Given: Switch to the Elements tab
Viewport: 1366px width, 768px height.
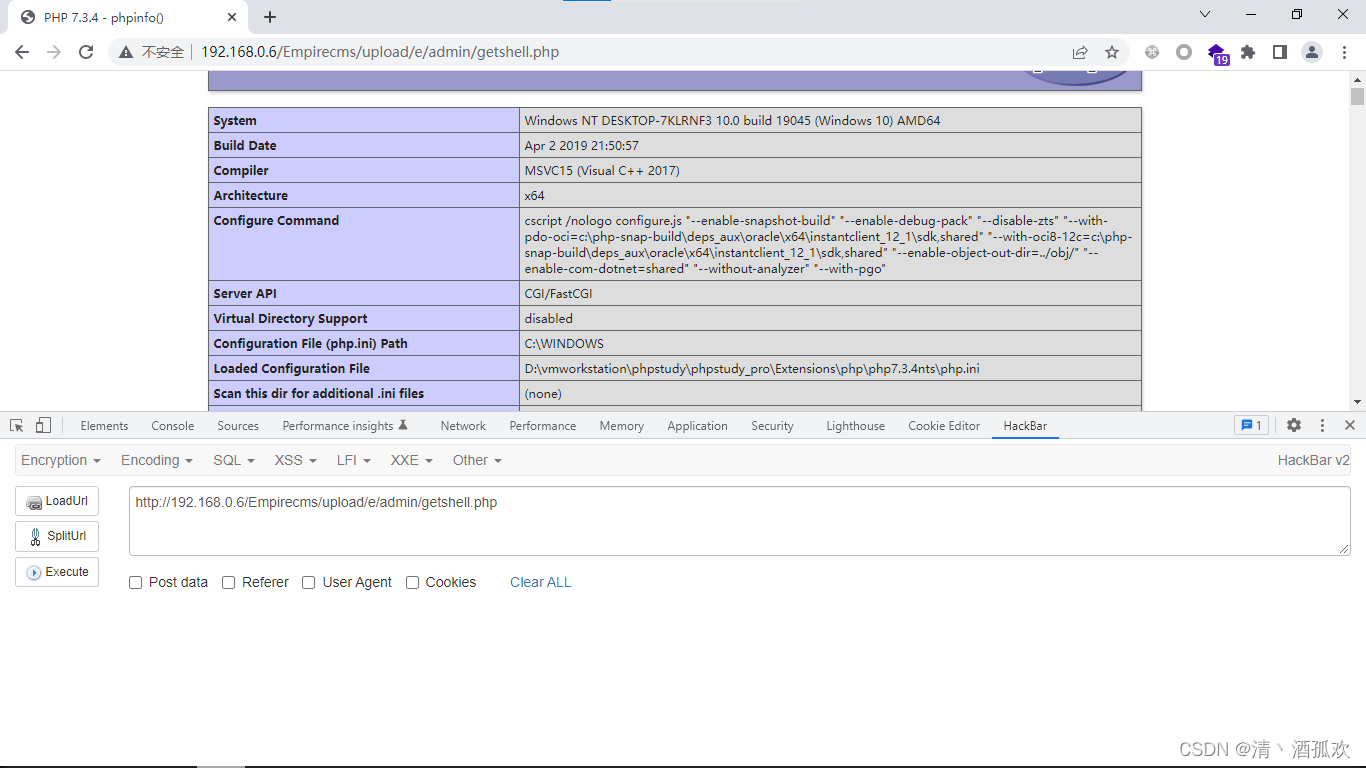Looking at the screenshot, I should click(104, 426).
